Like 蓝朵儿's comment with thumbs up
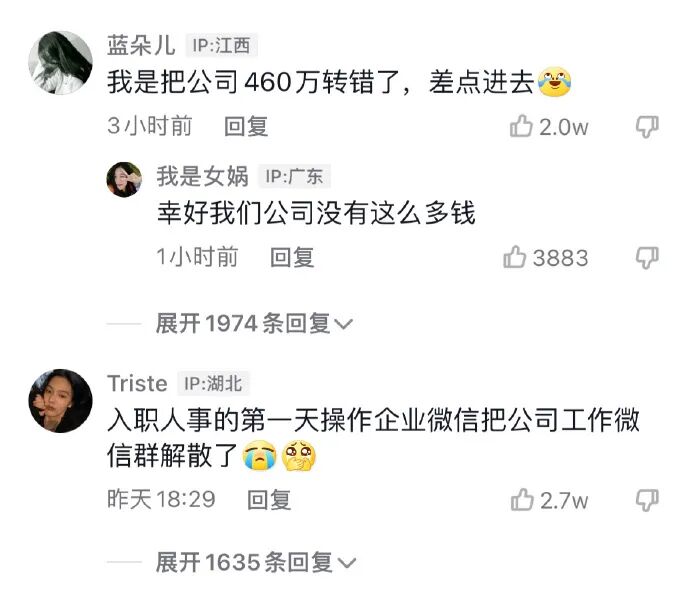Image resolution: width=690 pixels, height=589 pixels. pyautogui.click(x=521, y=126)
